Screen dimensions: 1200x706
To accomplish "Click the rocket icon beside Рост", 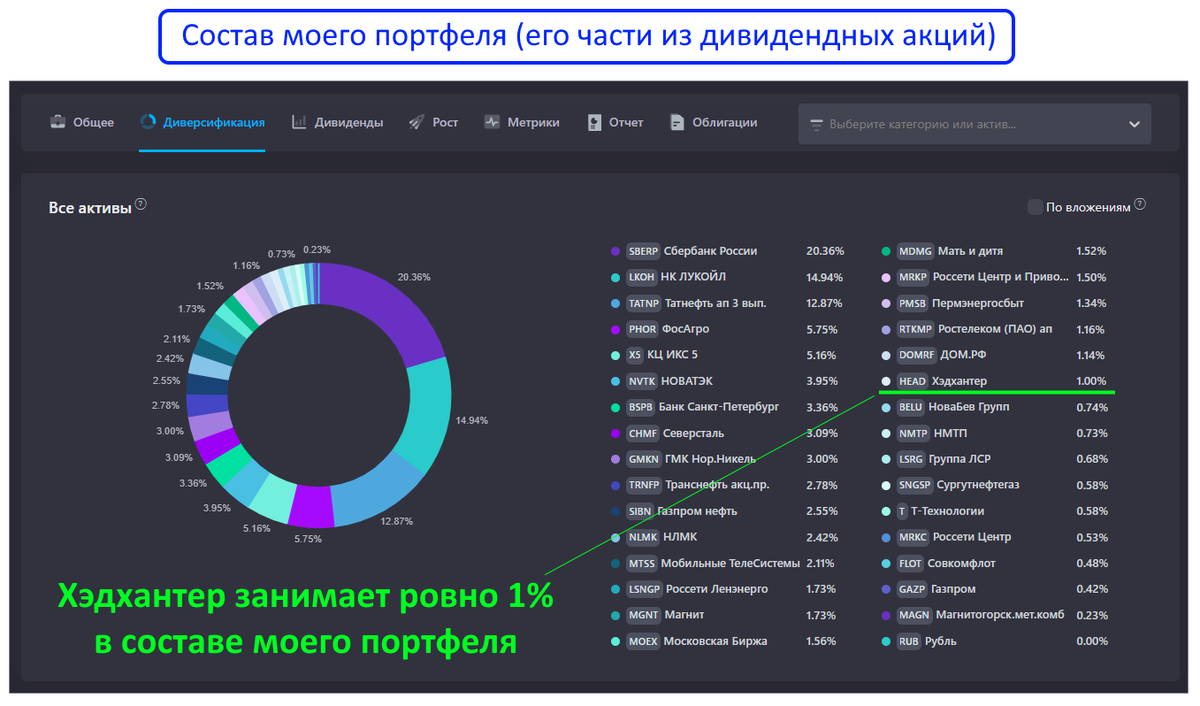I will click(x=416, y=123).
